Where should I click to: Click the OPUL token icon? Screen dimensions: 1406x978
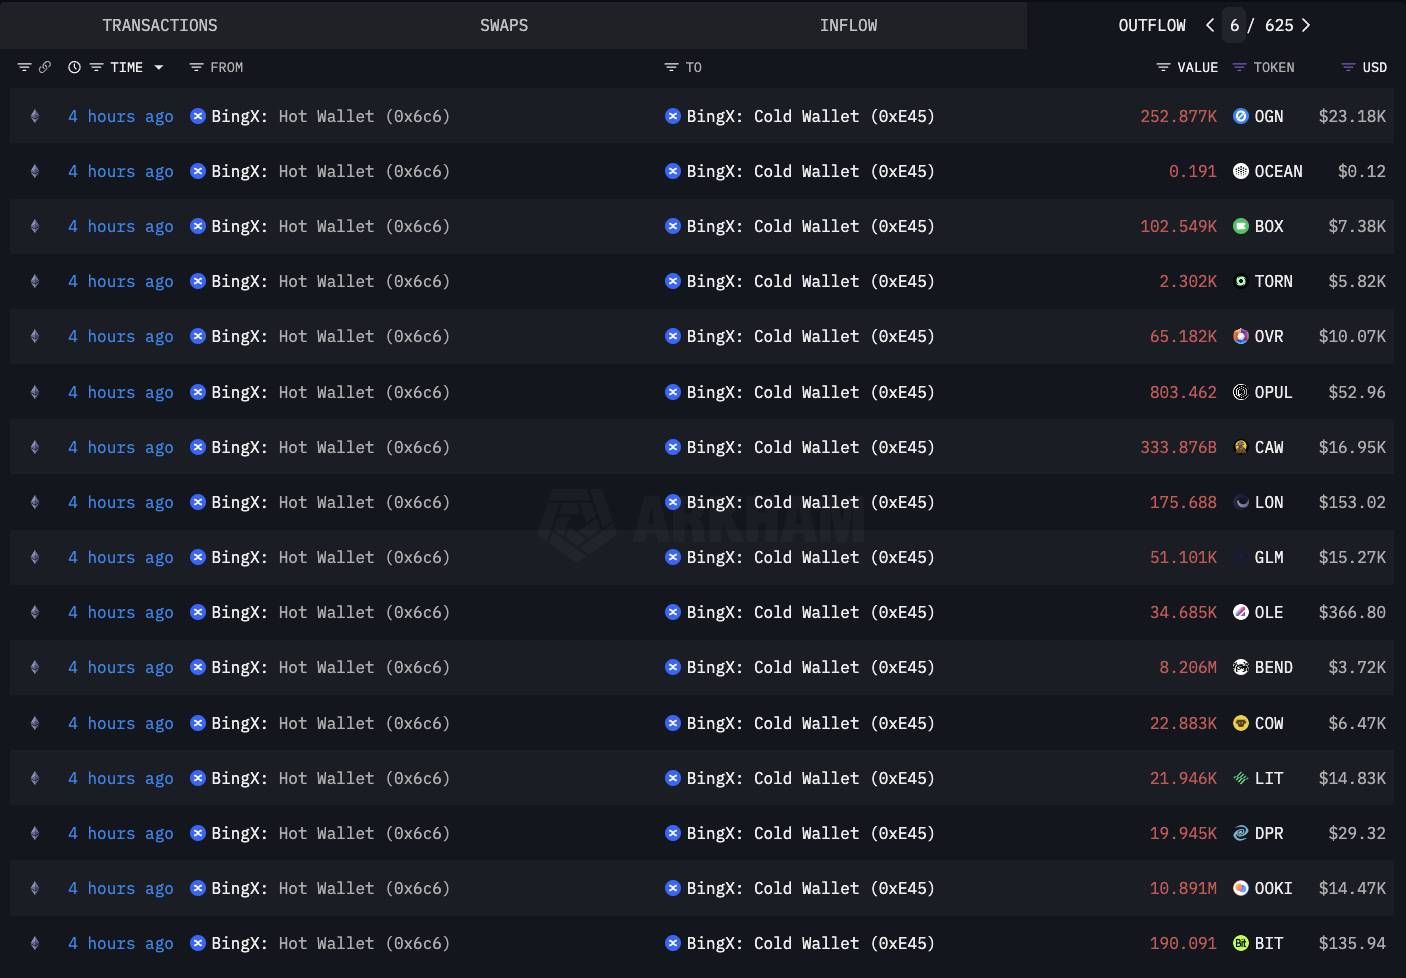coord(1241,392)
